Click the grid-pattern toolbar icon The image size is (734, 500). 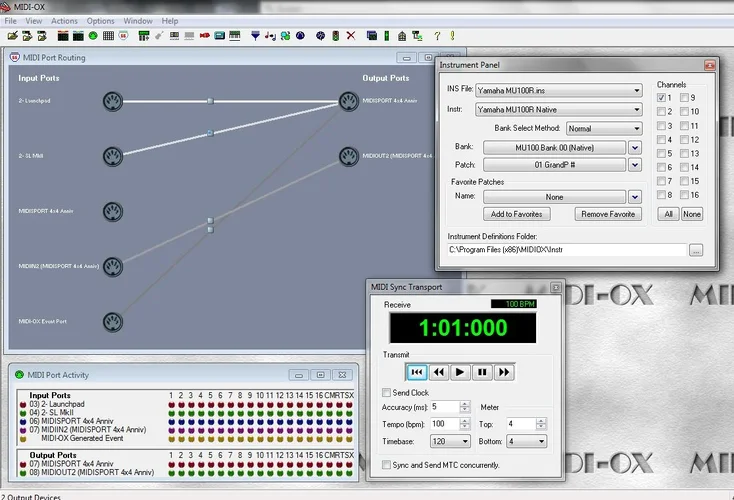[108, 36]
